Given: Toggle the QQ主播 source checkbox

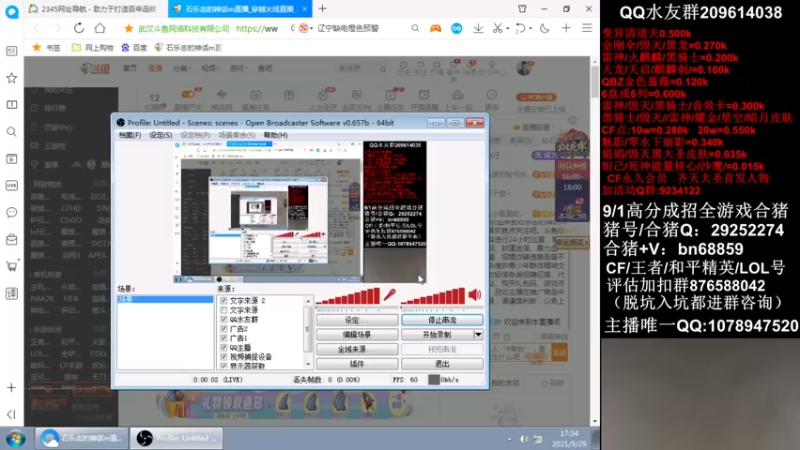Looking at the screenshot, I should [x=223, y=347].
